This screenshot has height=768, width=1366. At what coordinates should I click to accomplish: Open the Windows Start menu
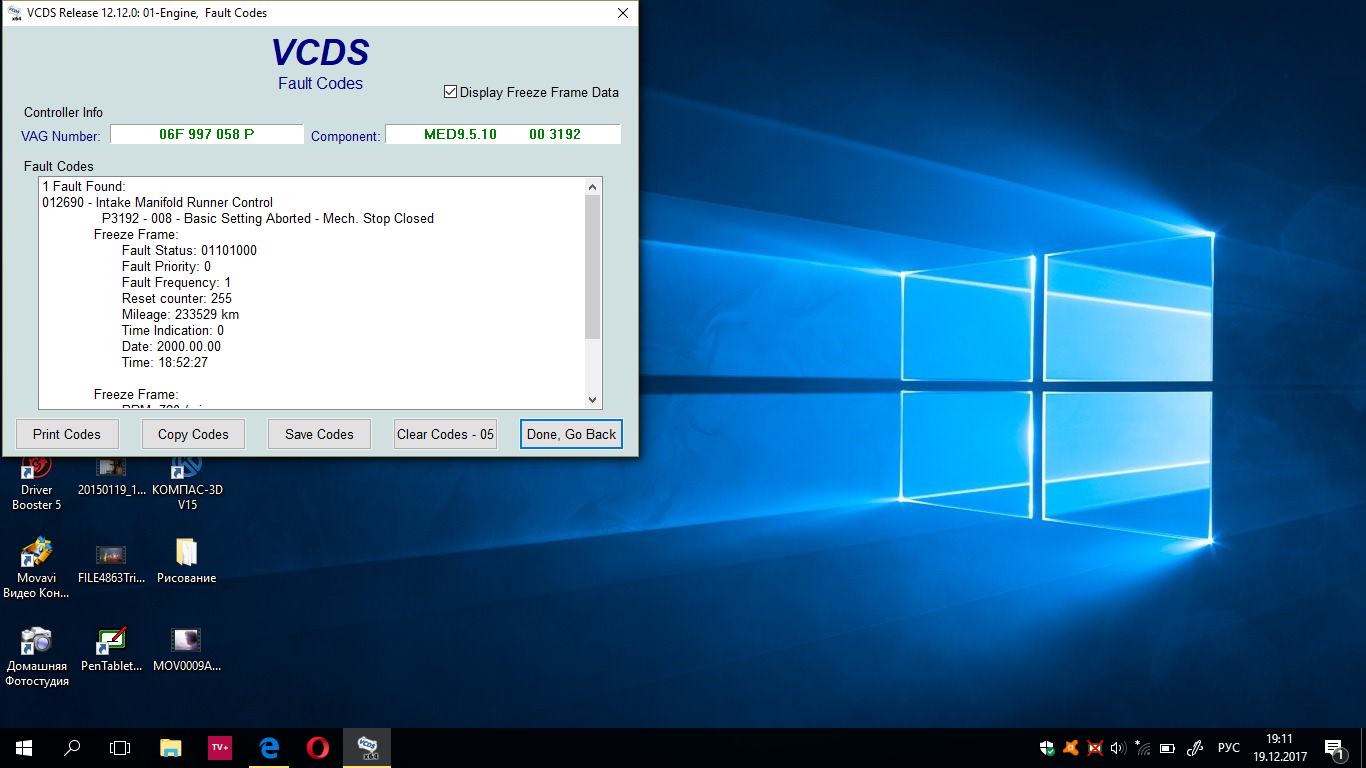(x=23, y=747)
